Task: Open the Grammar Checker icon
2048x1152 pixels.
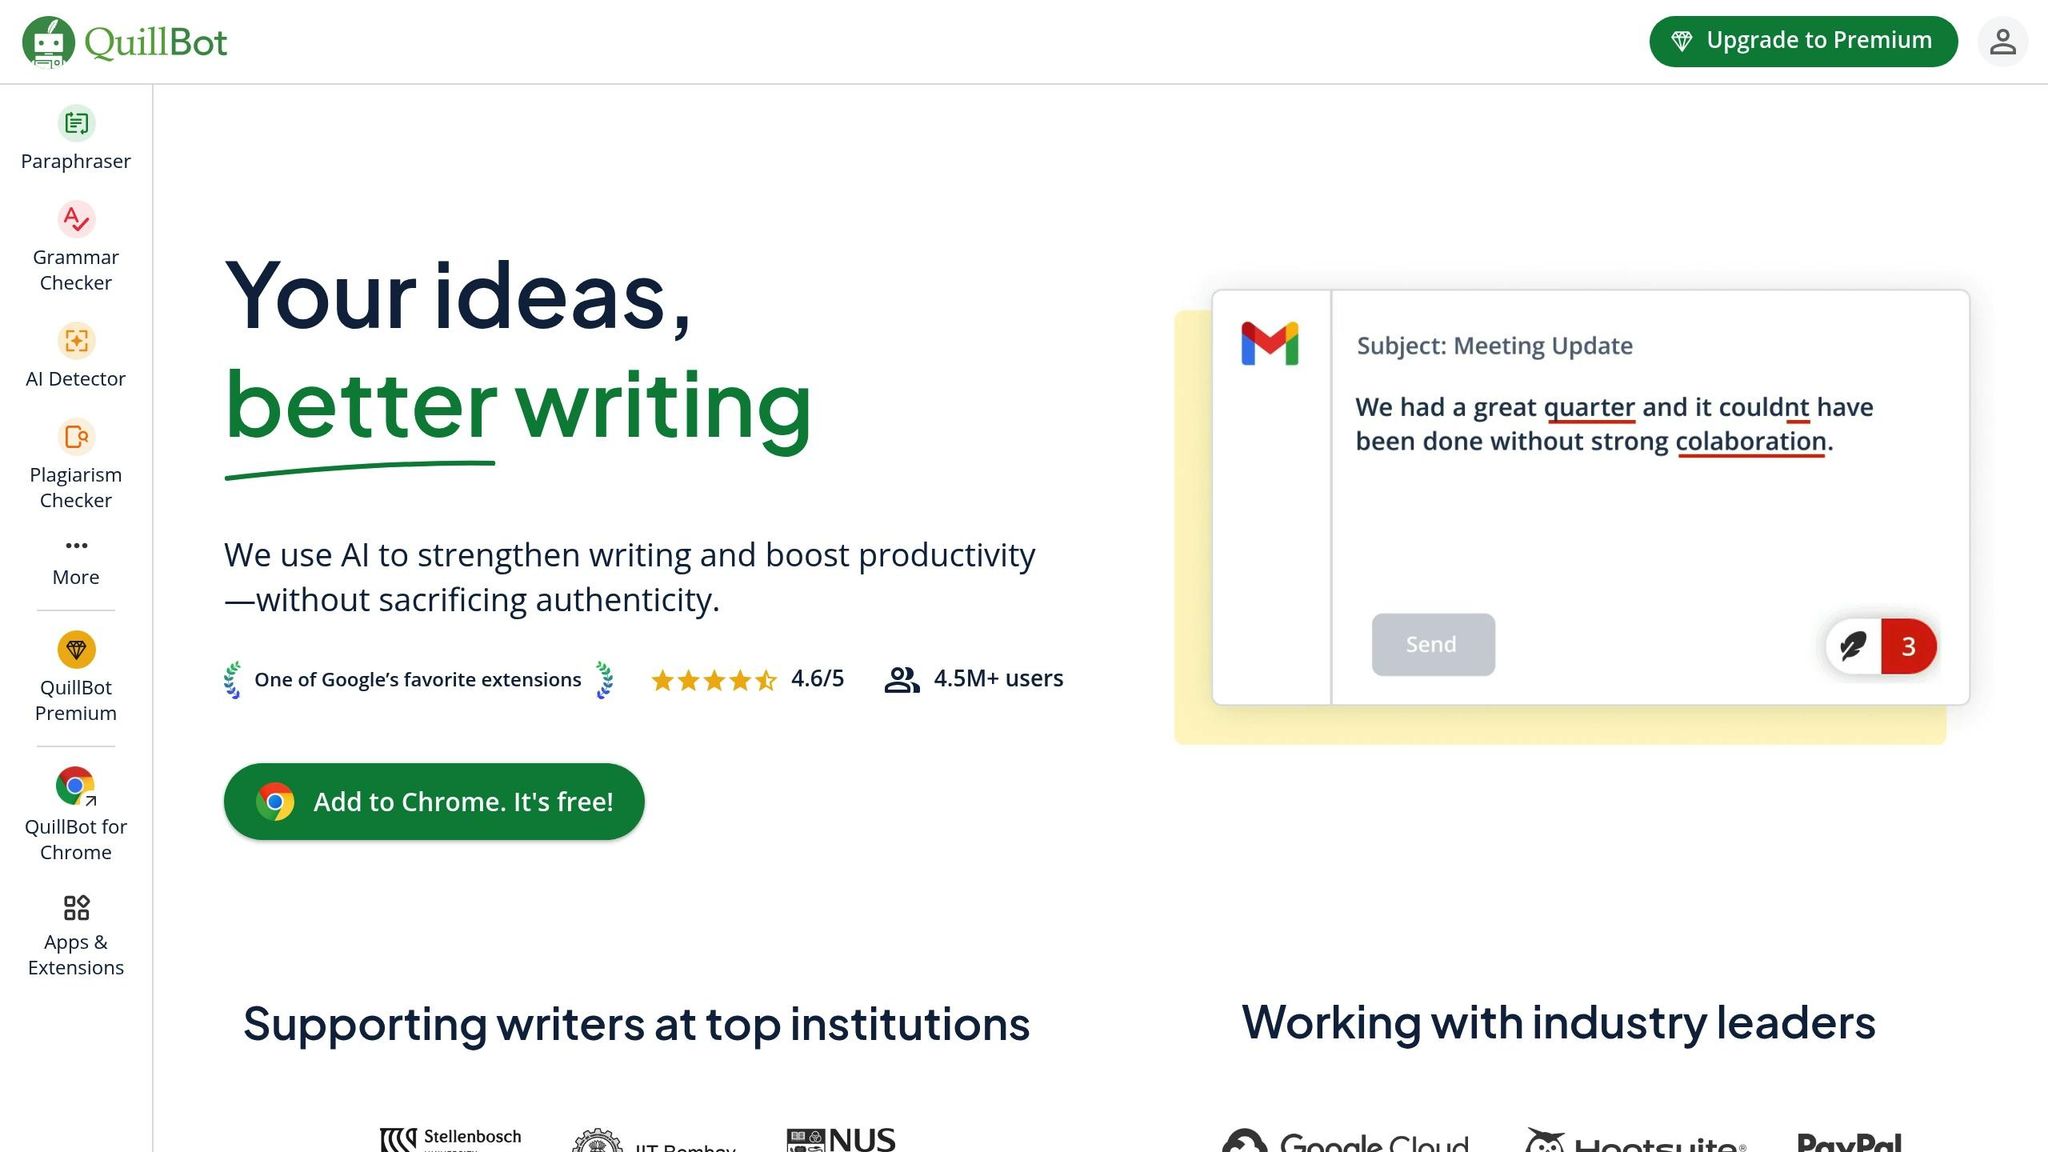Action: [x=76, y=219]
